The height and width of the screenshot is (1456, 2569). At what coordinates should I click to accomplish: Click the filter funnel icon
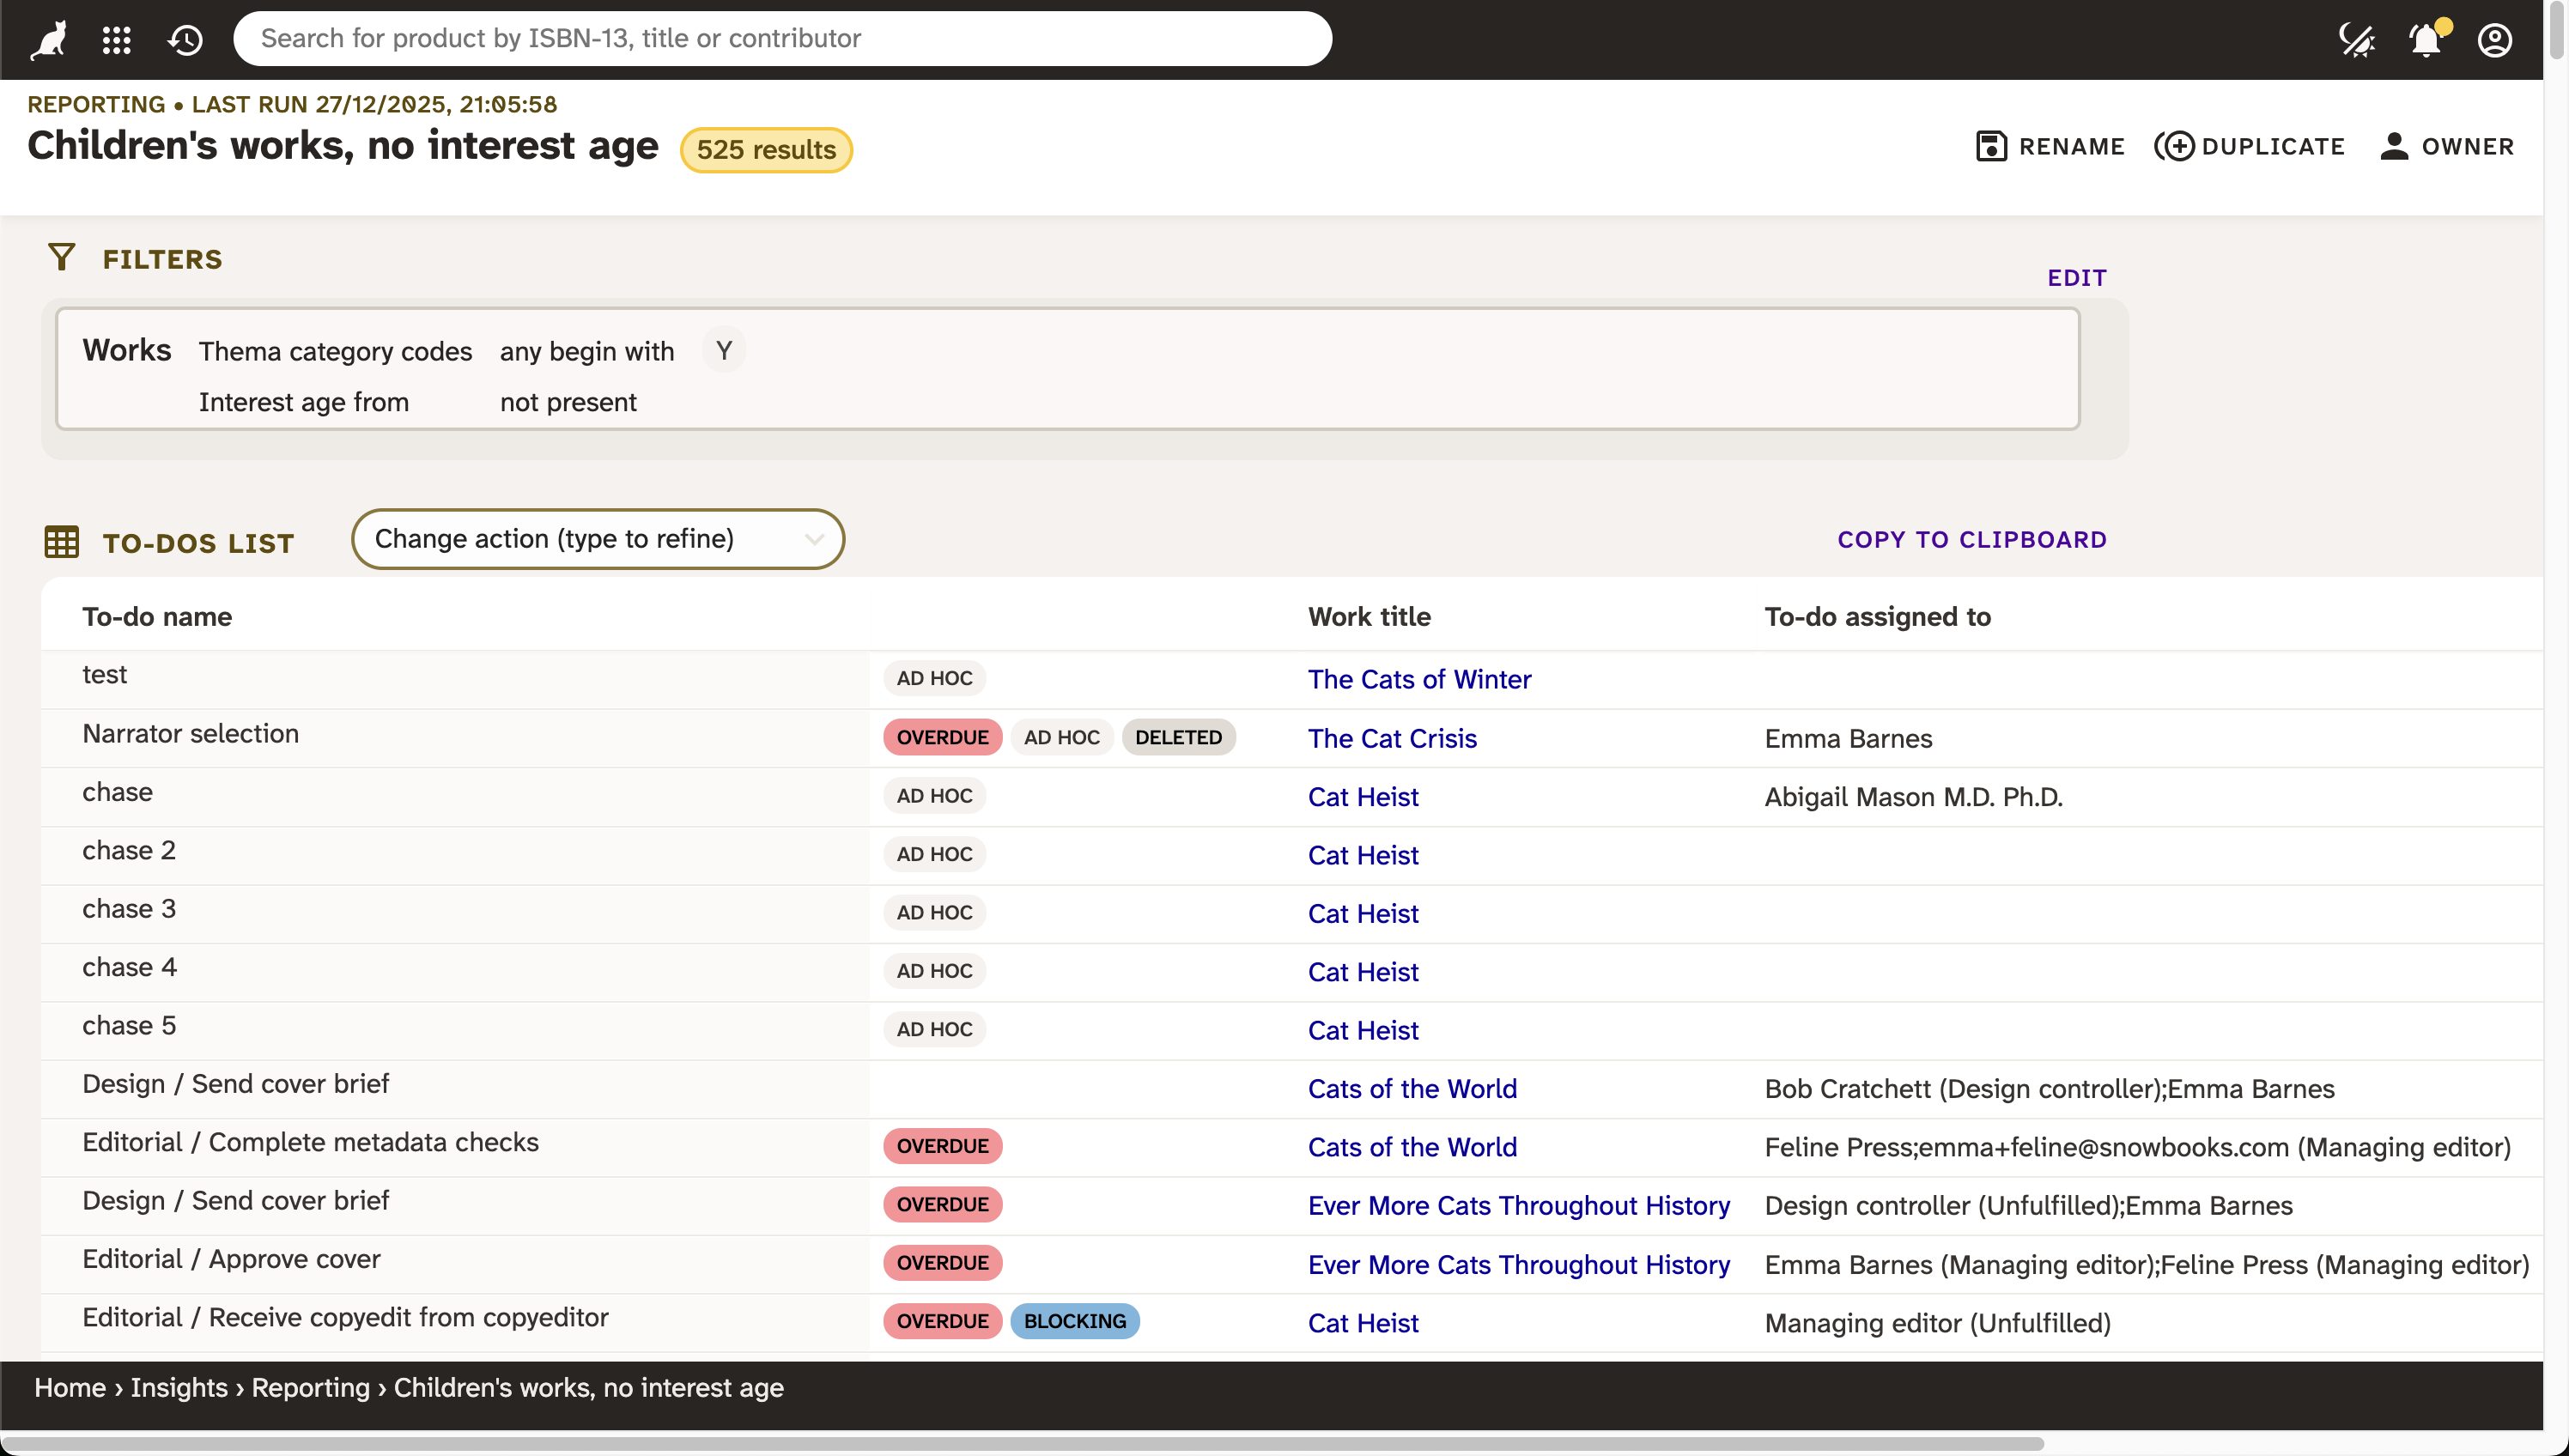61,258
